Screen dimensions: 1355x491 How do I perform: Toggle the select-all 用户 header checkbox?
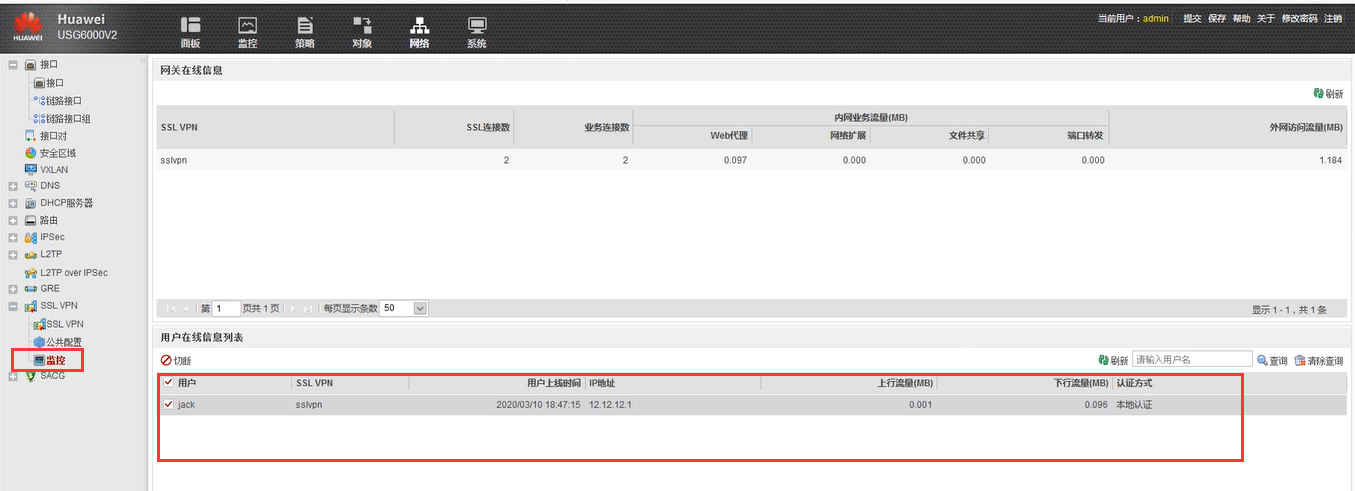168,382
